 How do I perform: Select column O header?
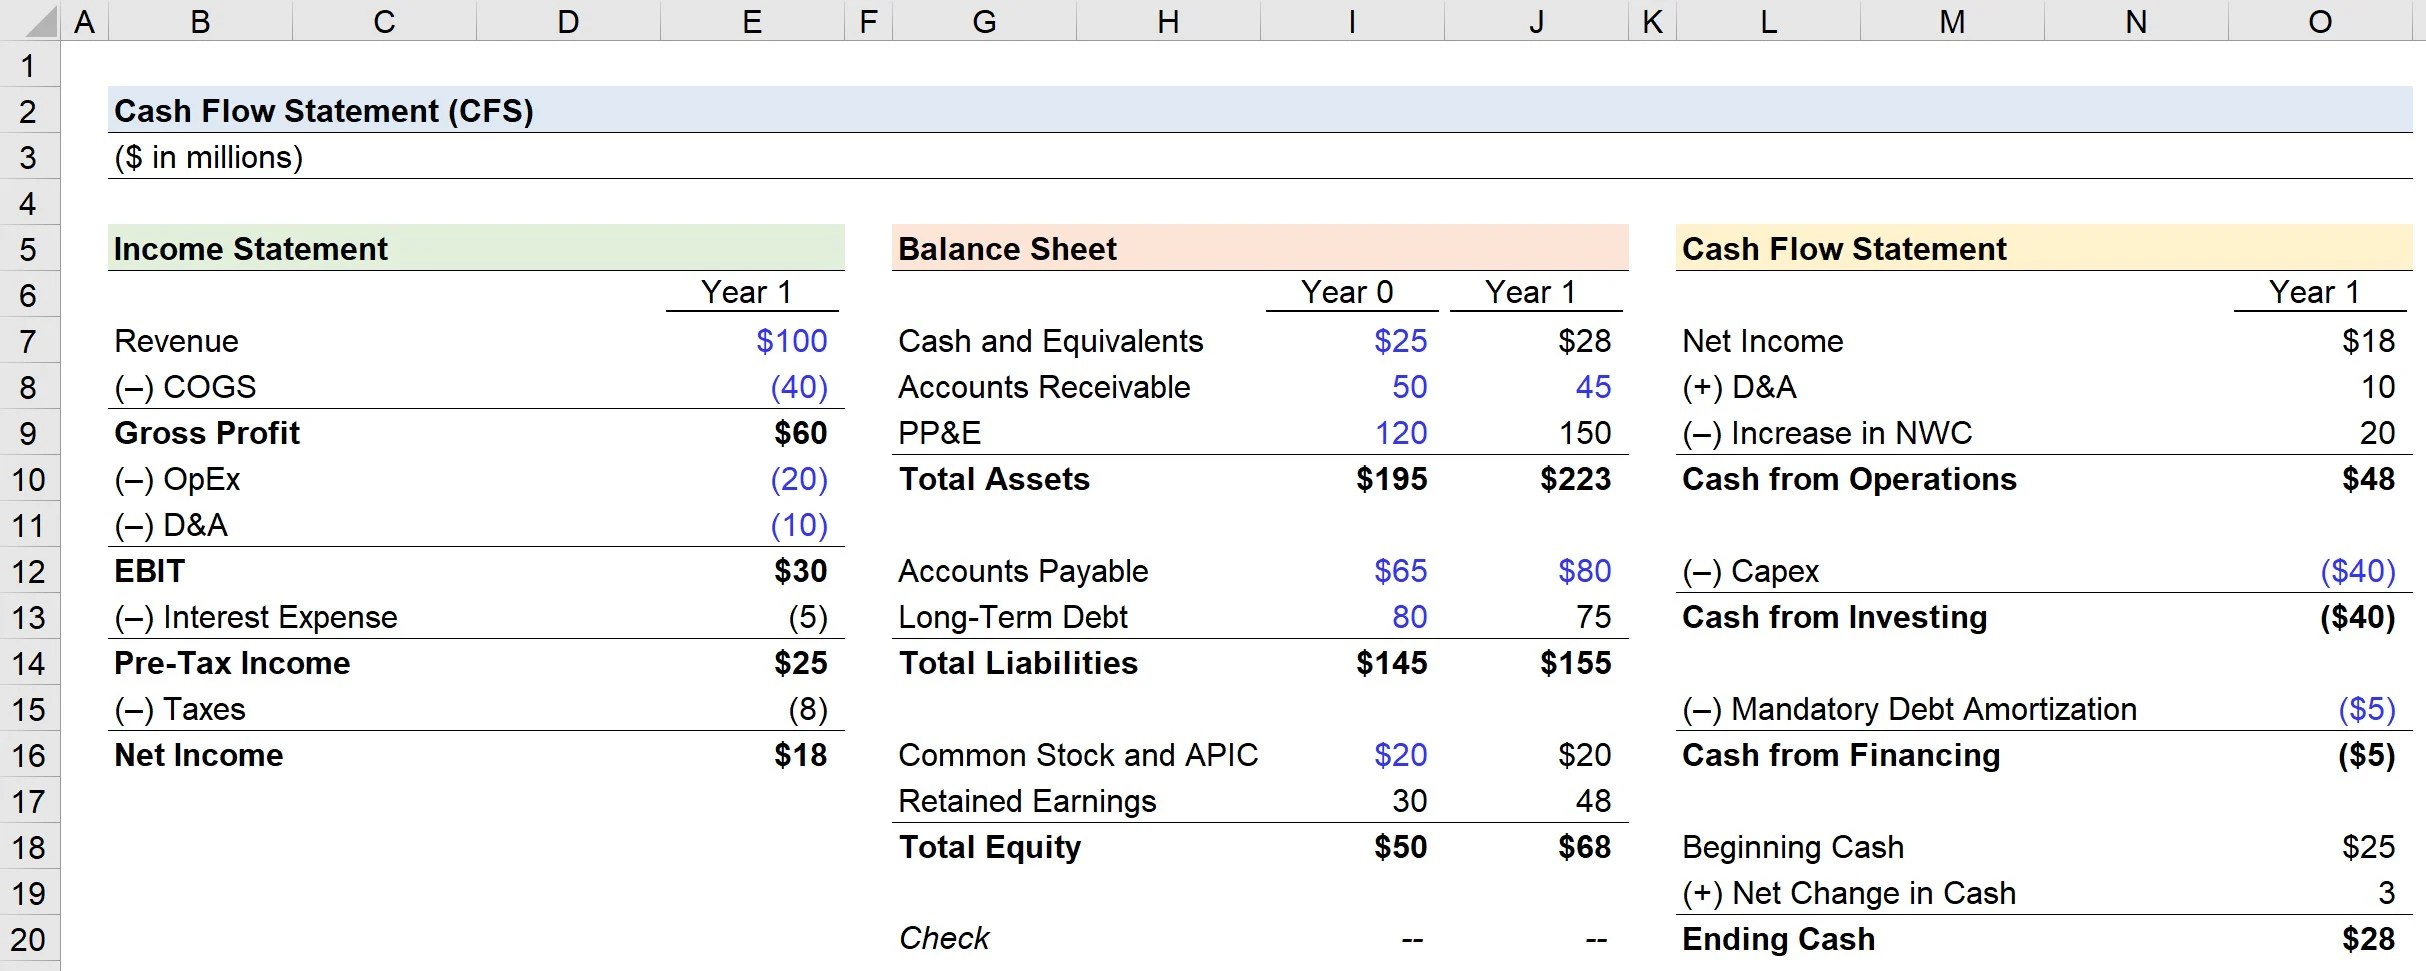click(2318, 21)
